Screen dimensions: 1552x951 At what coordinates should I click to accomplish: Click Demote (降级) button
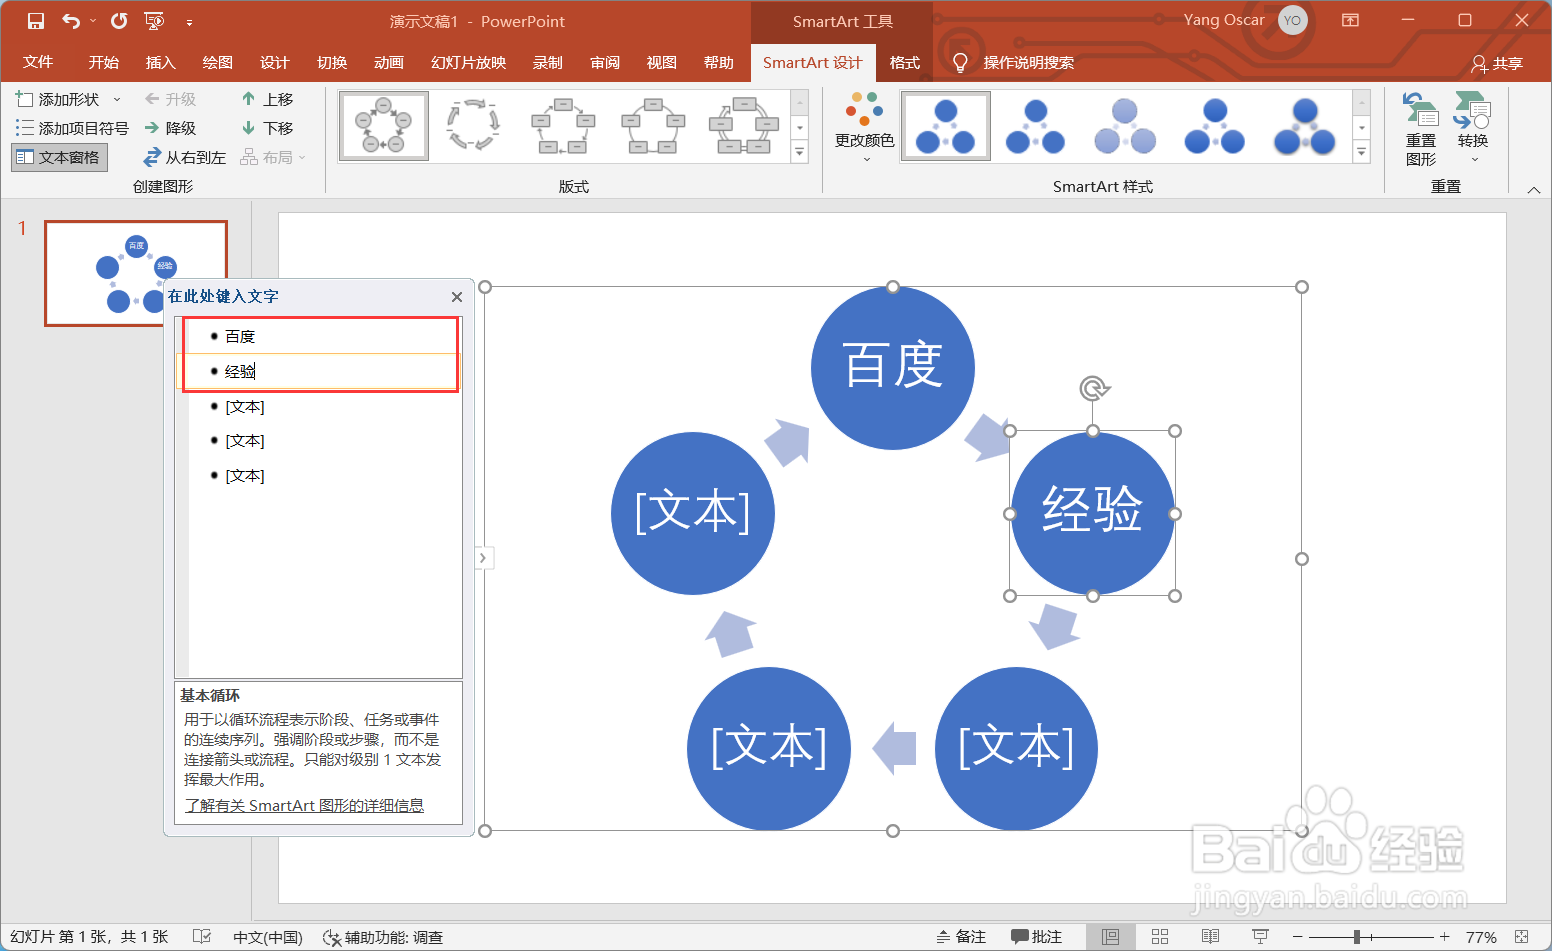tap(170, 128)
